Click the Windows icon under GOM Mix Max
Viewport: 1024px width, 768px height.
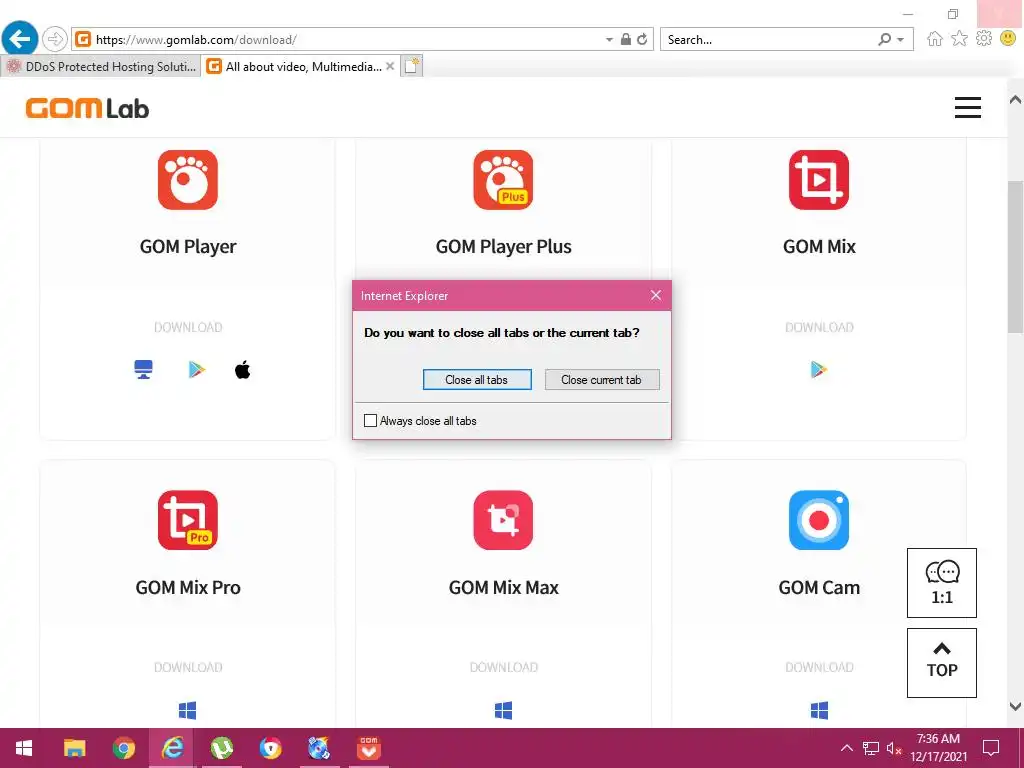point(503,710)
